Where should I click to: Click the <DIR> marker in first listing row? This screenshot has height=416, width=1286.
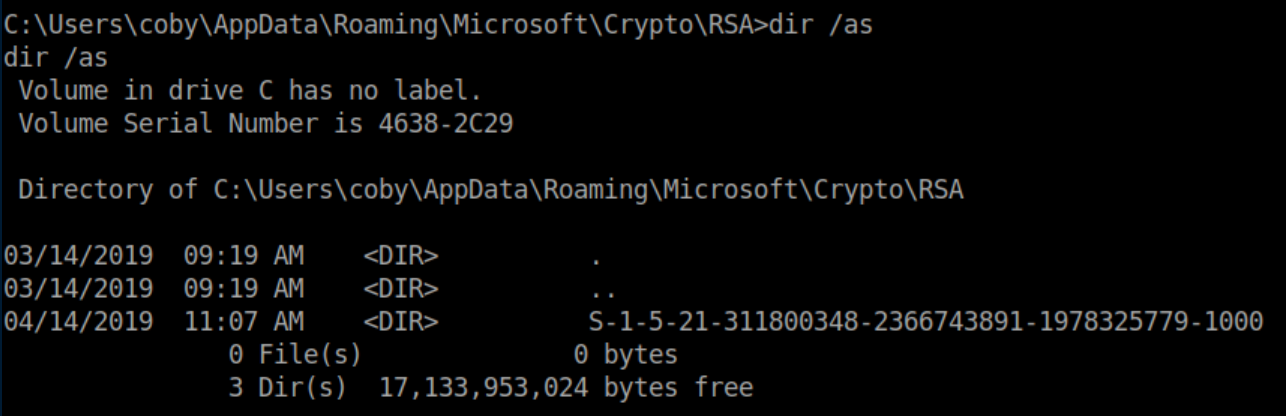click(401, 256)
